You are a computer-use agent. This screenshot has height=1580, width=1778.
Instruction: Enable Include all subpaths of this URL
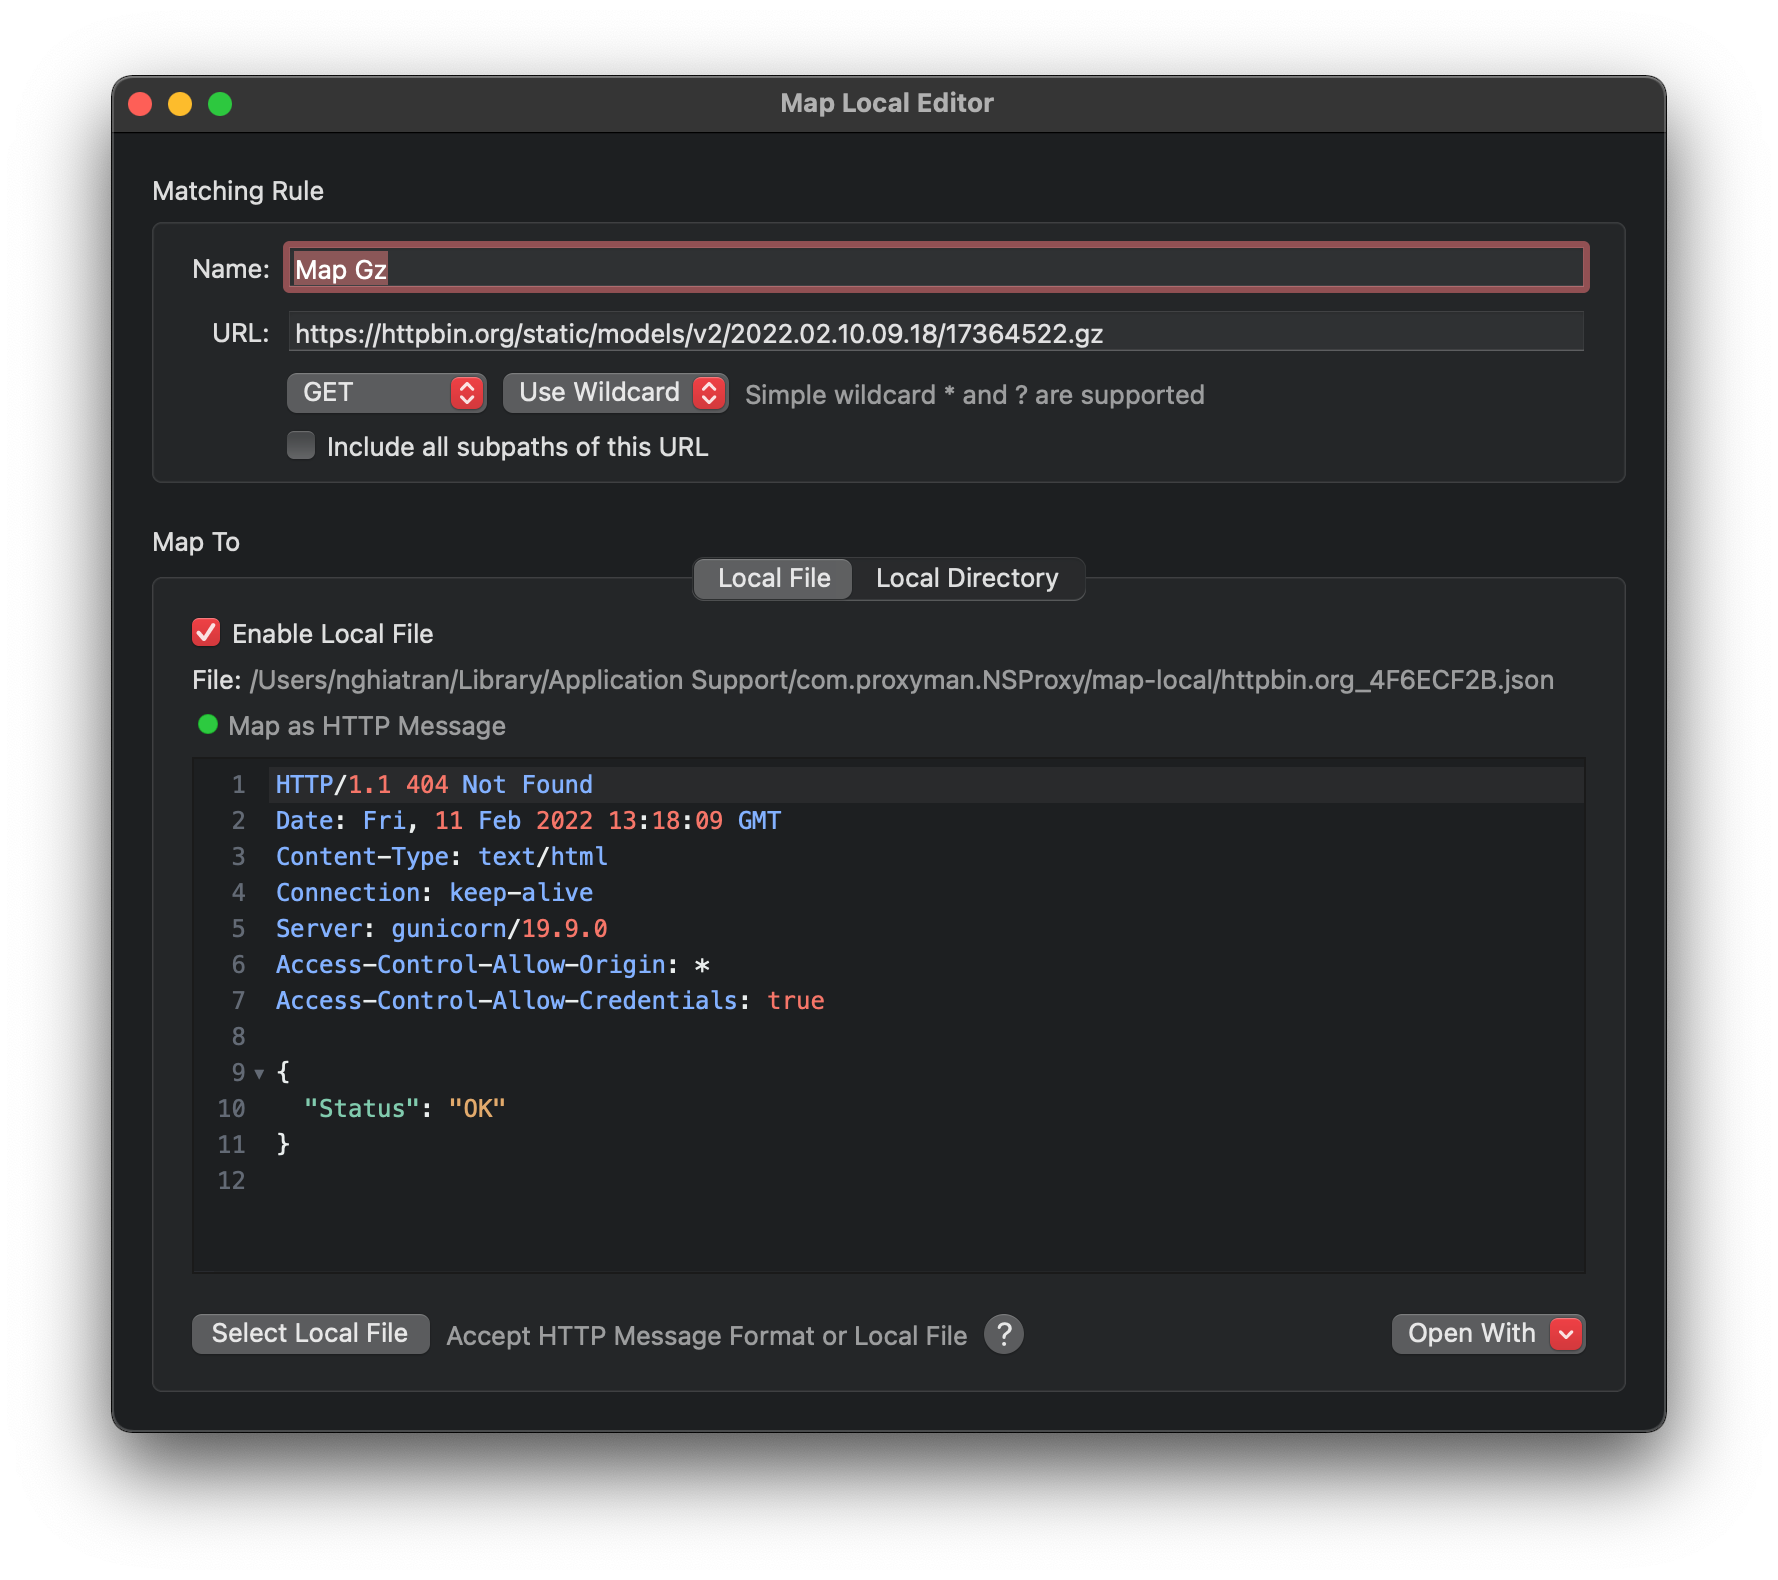coord(301,445)
